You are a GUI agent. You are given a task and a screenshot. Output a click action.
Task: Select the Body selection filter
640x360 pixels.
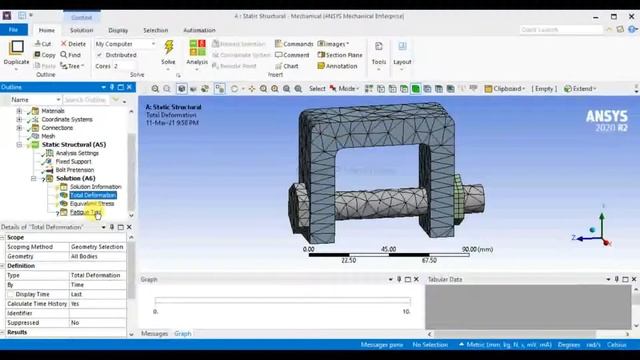tap(416, 89)
